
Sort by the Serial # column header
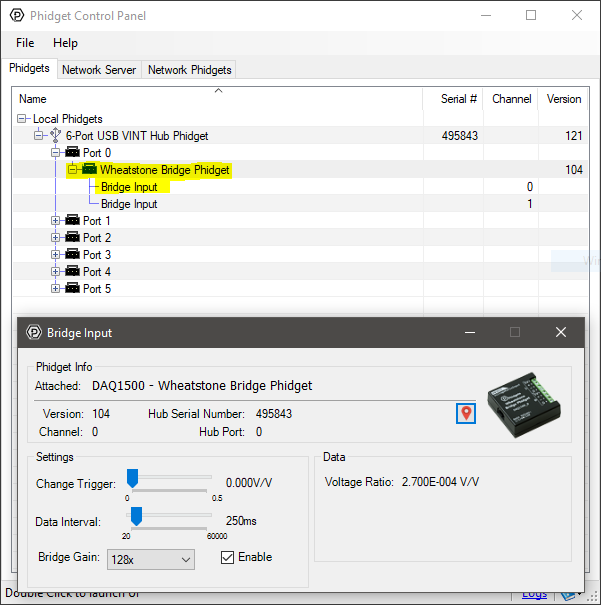click(x=458, y=99)
